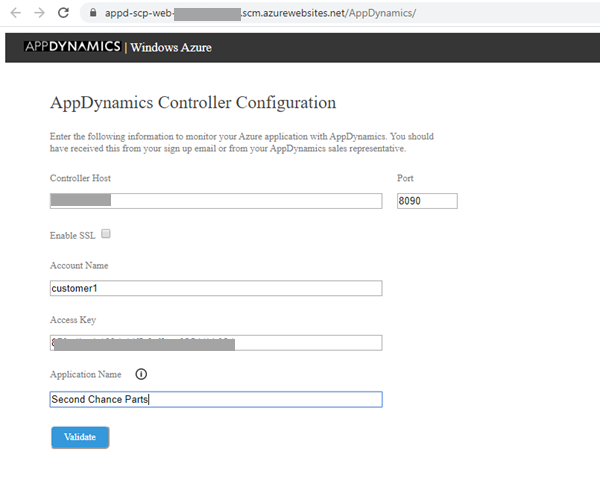Click the Application Name field with Second Chance Parts
Image resolution: width=600 pixels, height=499 pixels.
[x=216, y=399]
